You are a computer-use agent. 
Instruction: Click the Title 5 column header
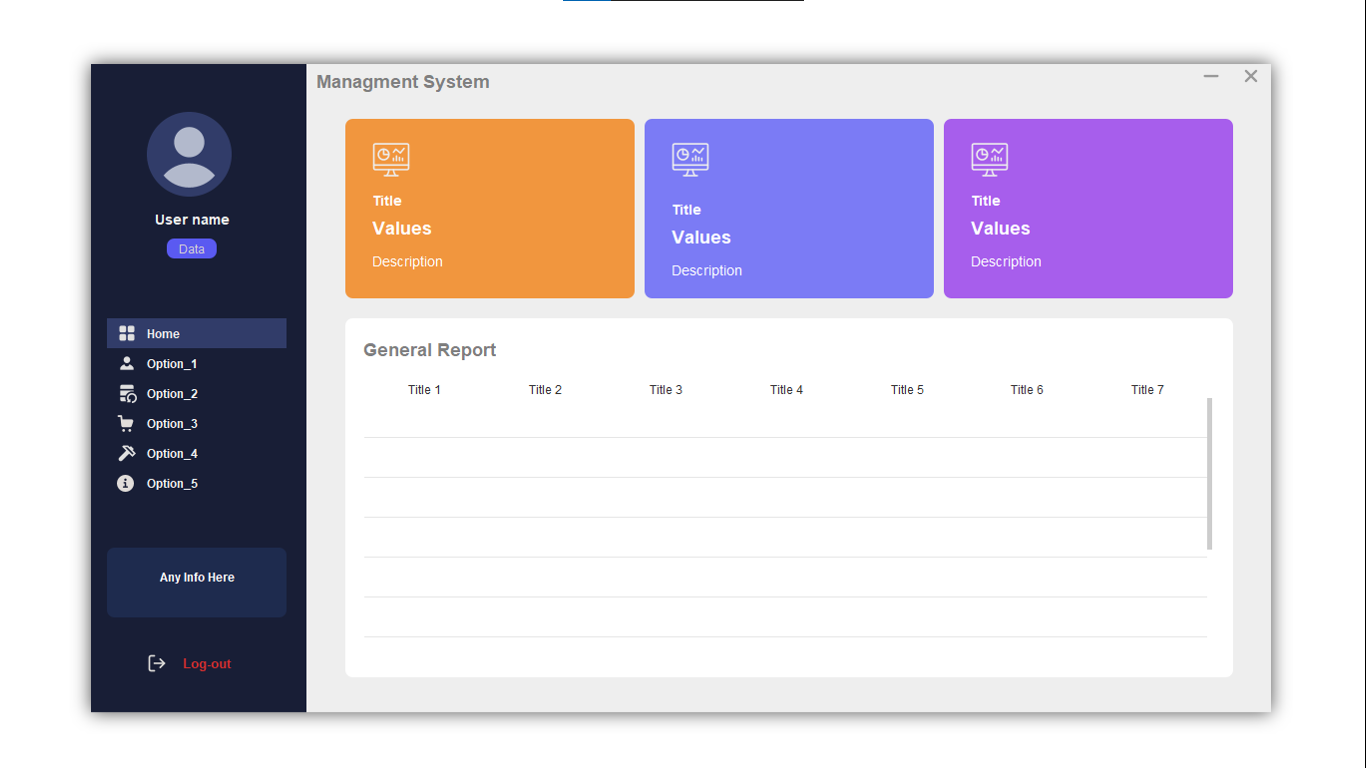tap(907, 390)
